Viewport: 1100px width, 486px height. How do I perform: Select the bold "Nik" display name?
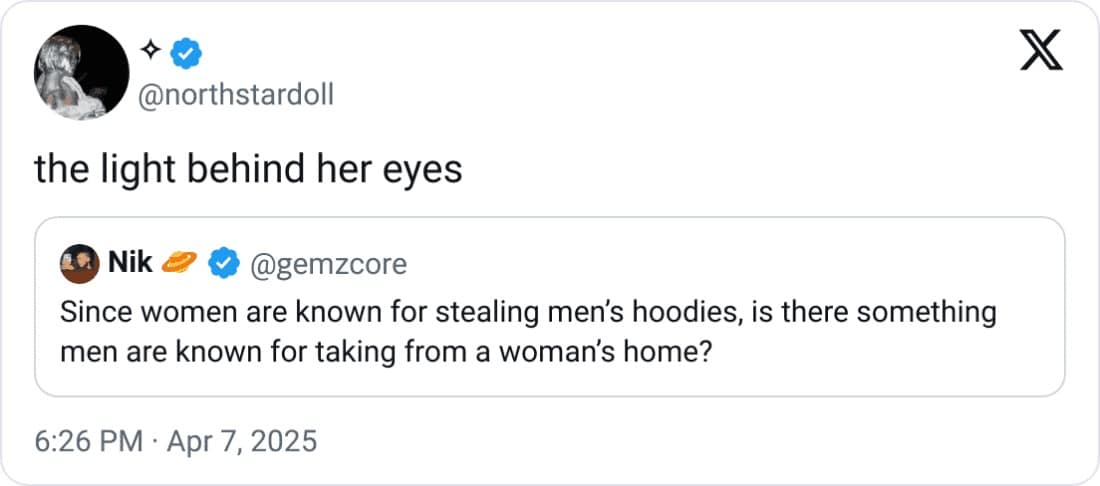130,263
